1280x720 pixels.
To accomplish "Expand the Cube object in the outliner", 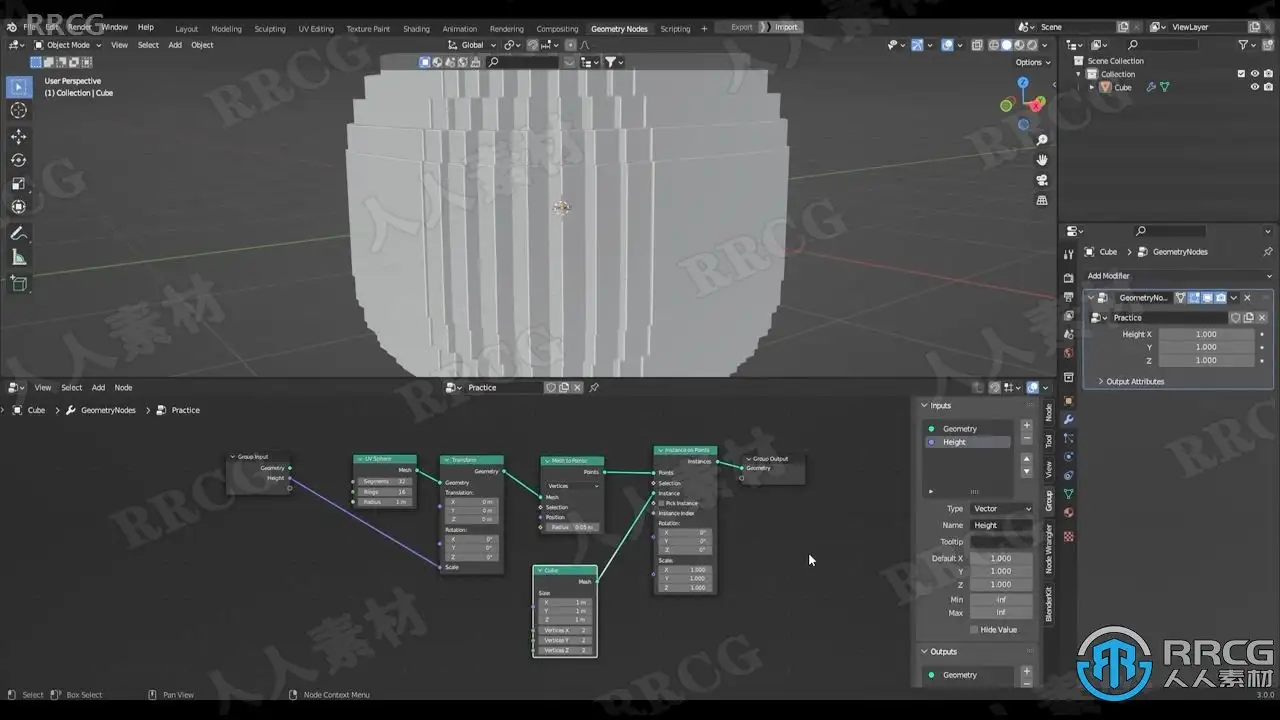I will pos(1093,87).
